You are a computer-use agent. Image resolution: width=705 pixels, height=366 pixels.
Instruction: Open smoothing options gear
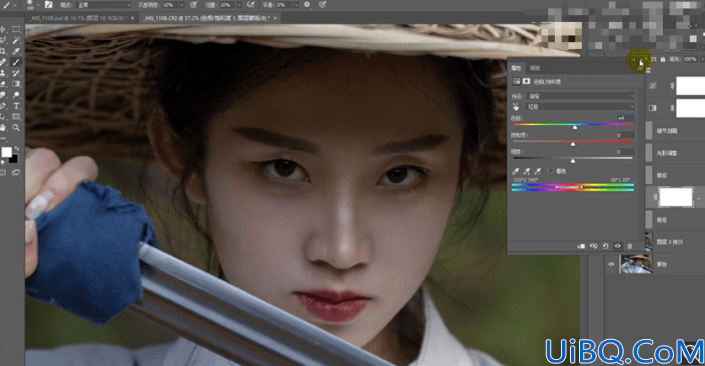click(307, 4)
